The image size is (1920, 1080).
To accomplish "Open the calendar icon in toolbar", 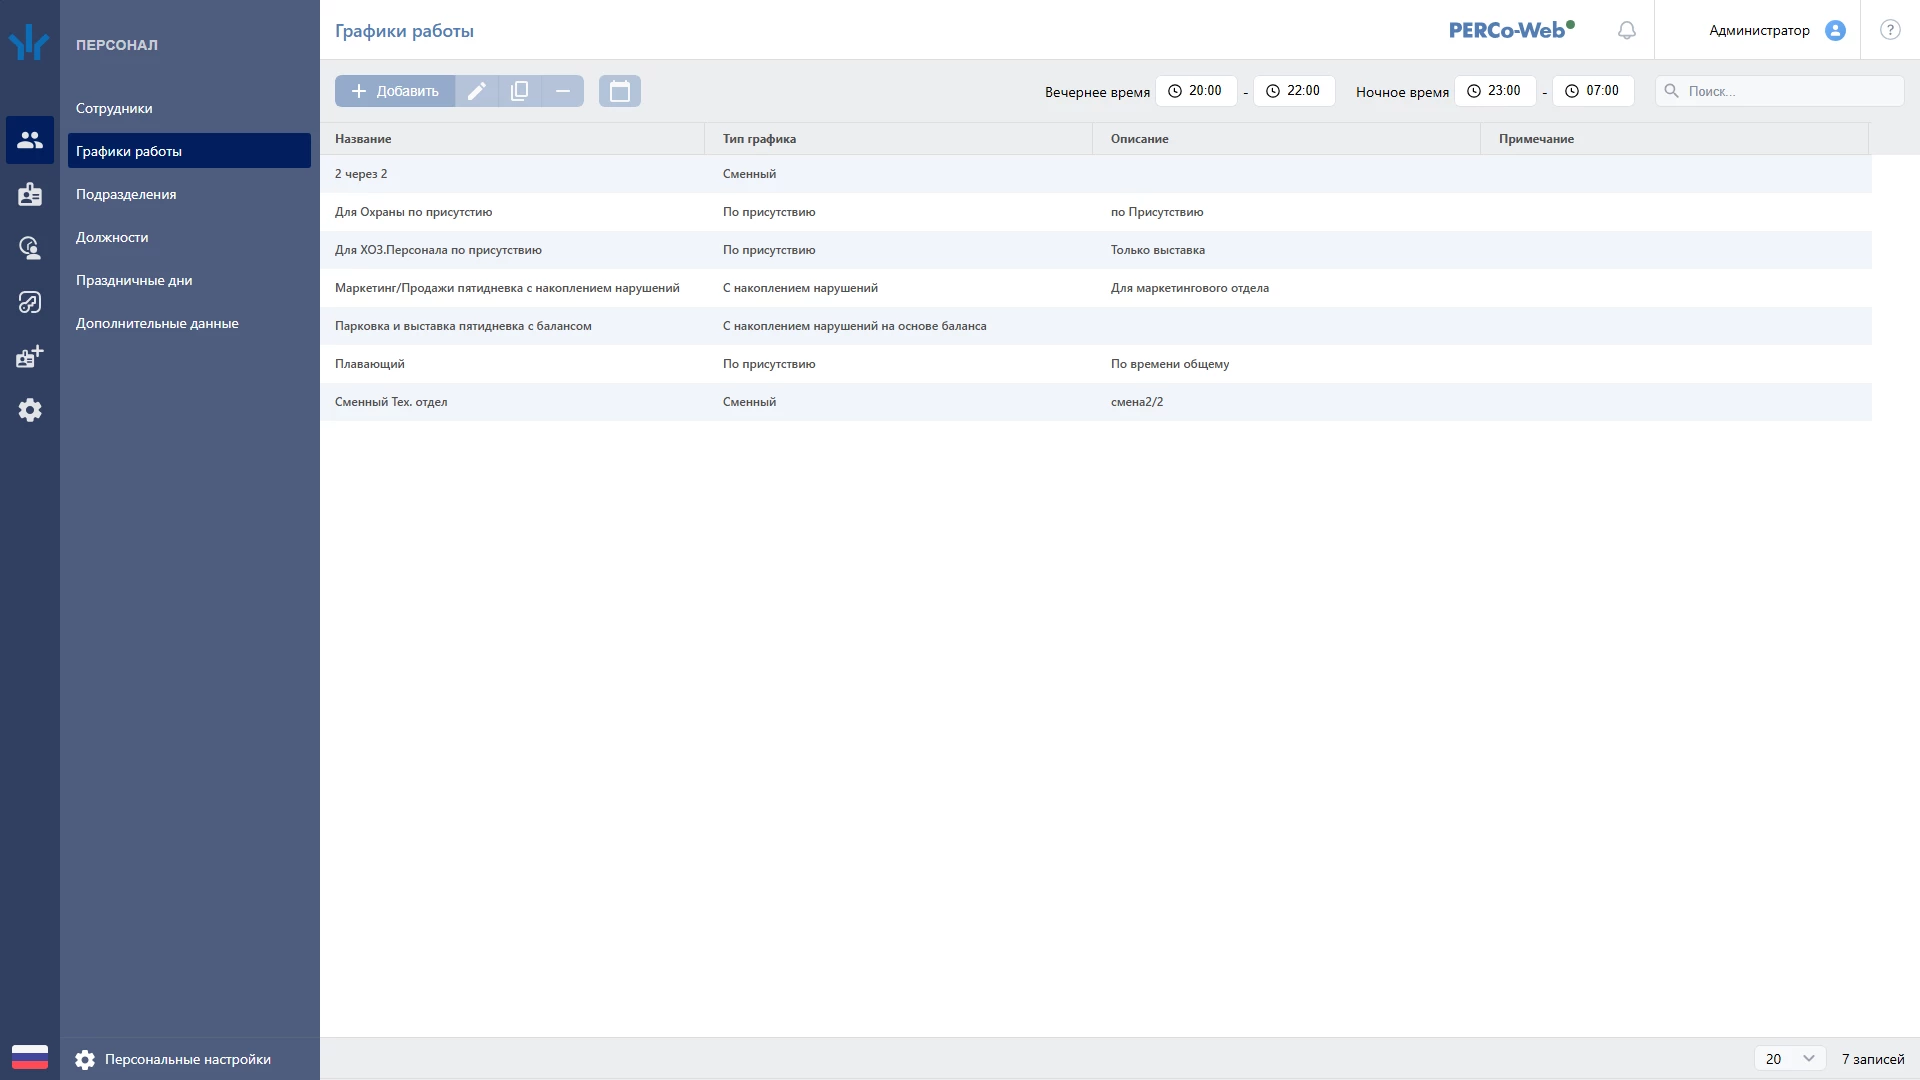I will coord(620,91).
